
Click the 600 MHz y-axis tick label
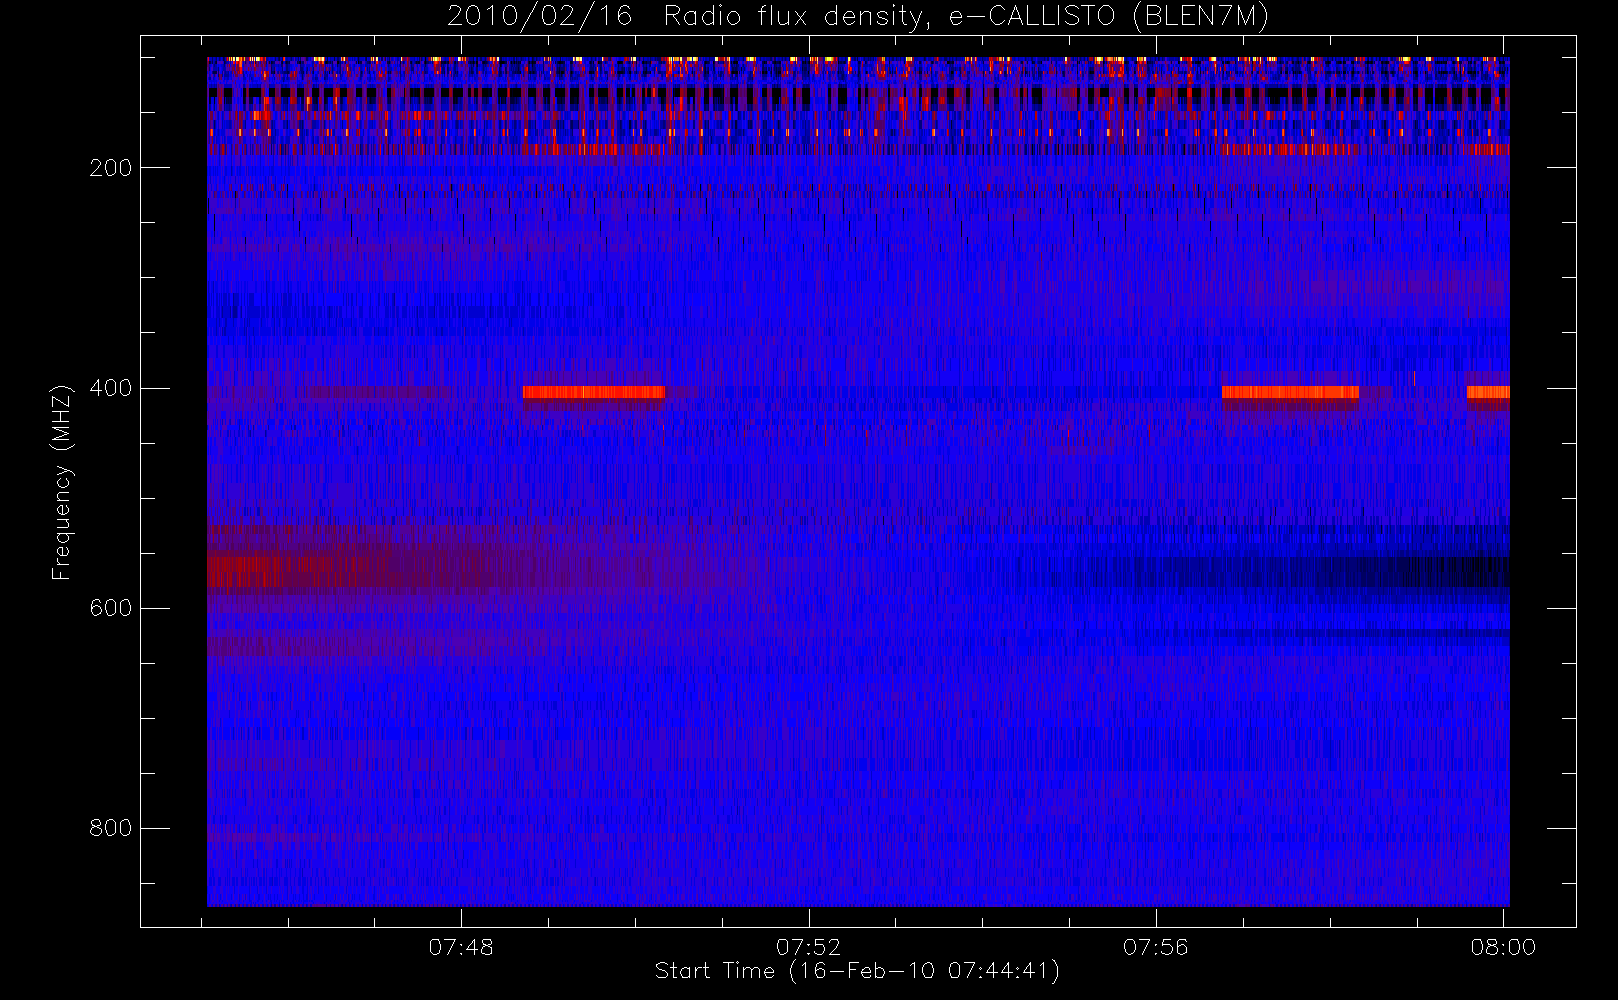point(110,608)
